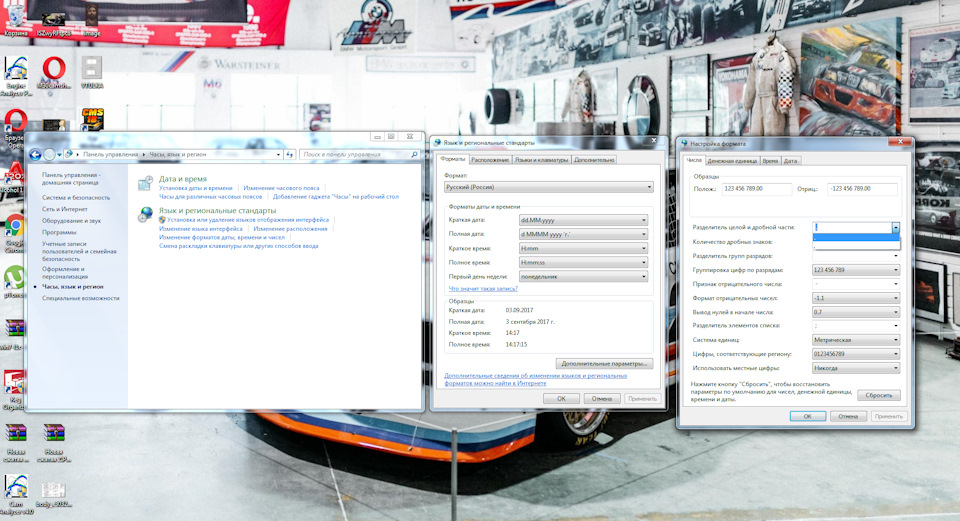The height and width of the screenshot is (521, 960).
Task: Switch to the Денежная единица tab
Action: (732, 161)
